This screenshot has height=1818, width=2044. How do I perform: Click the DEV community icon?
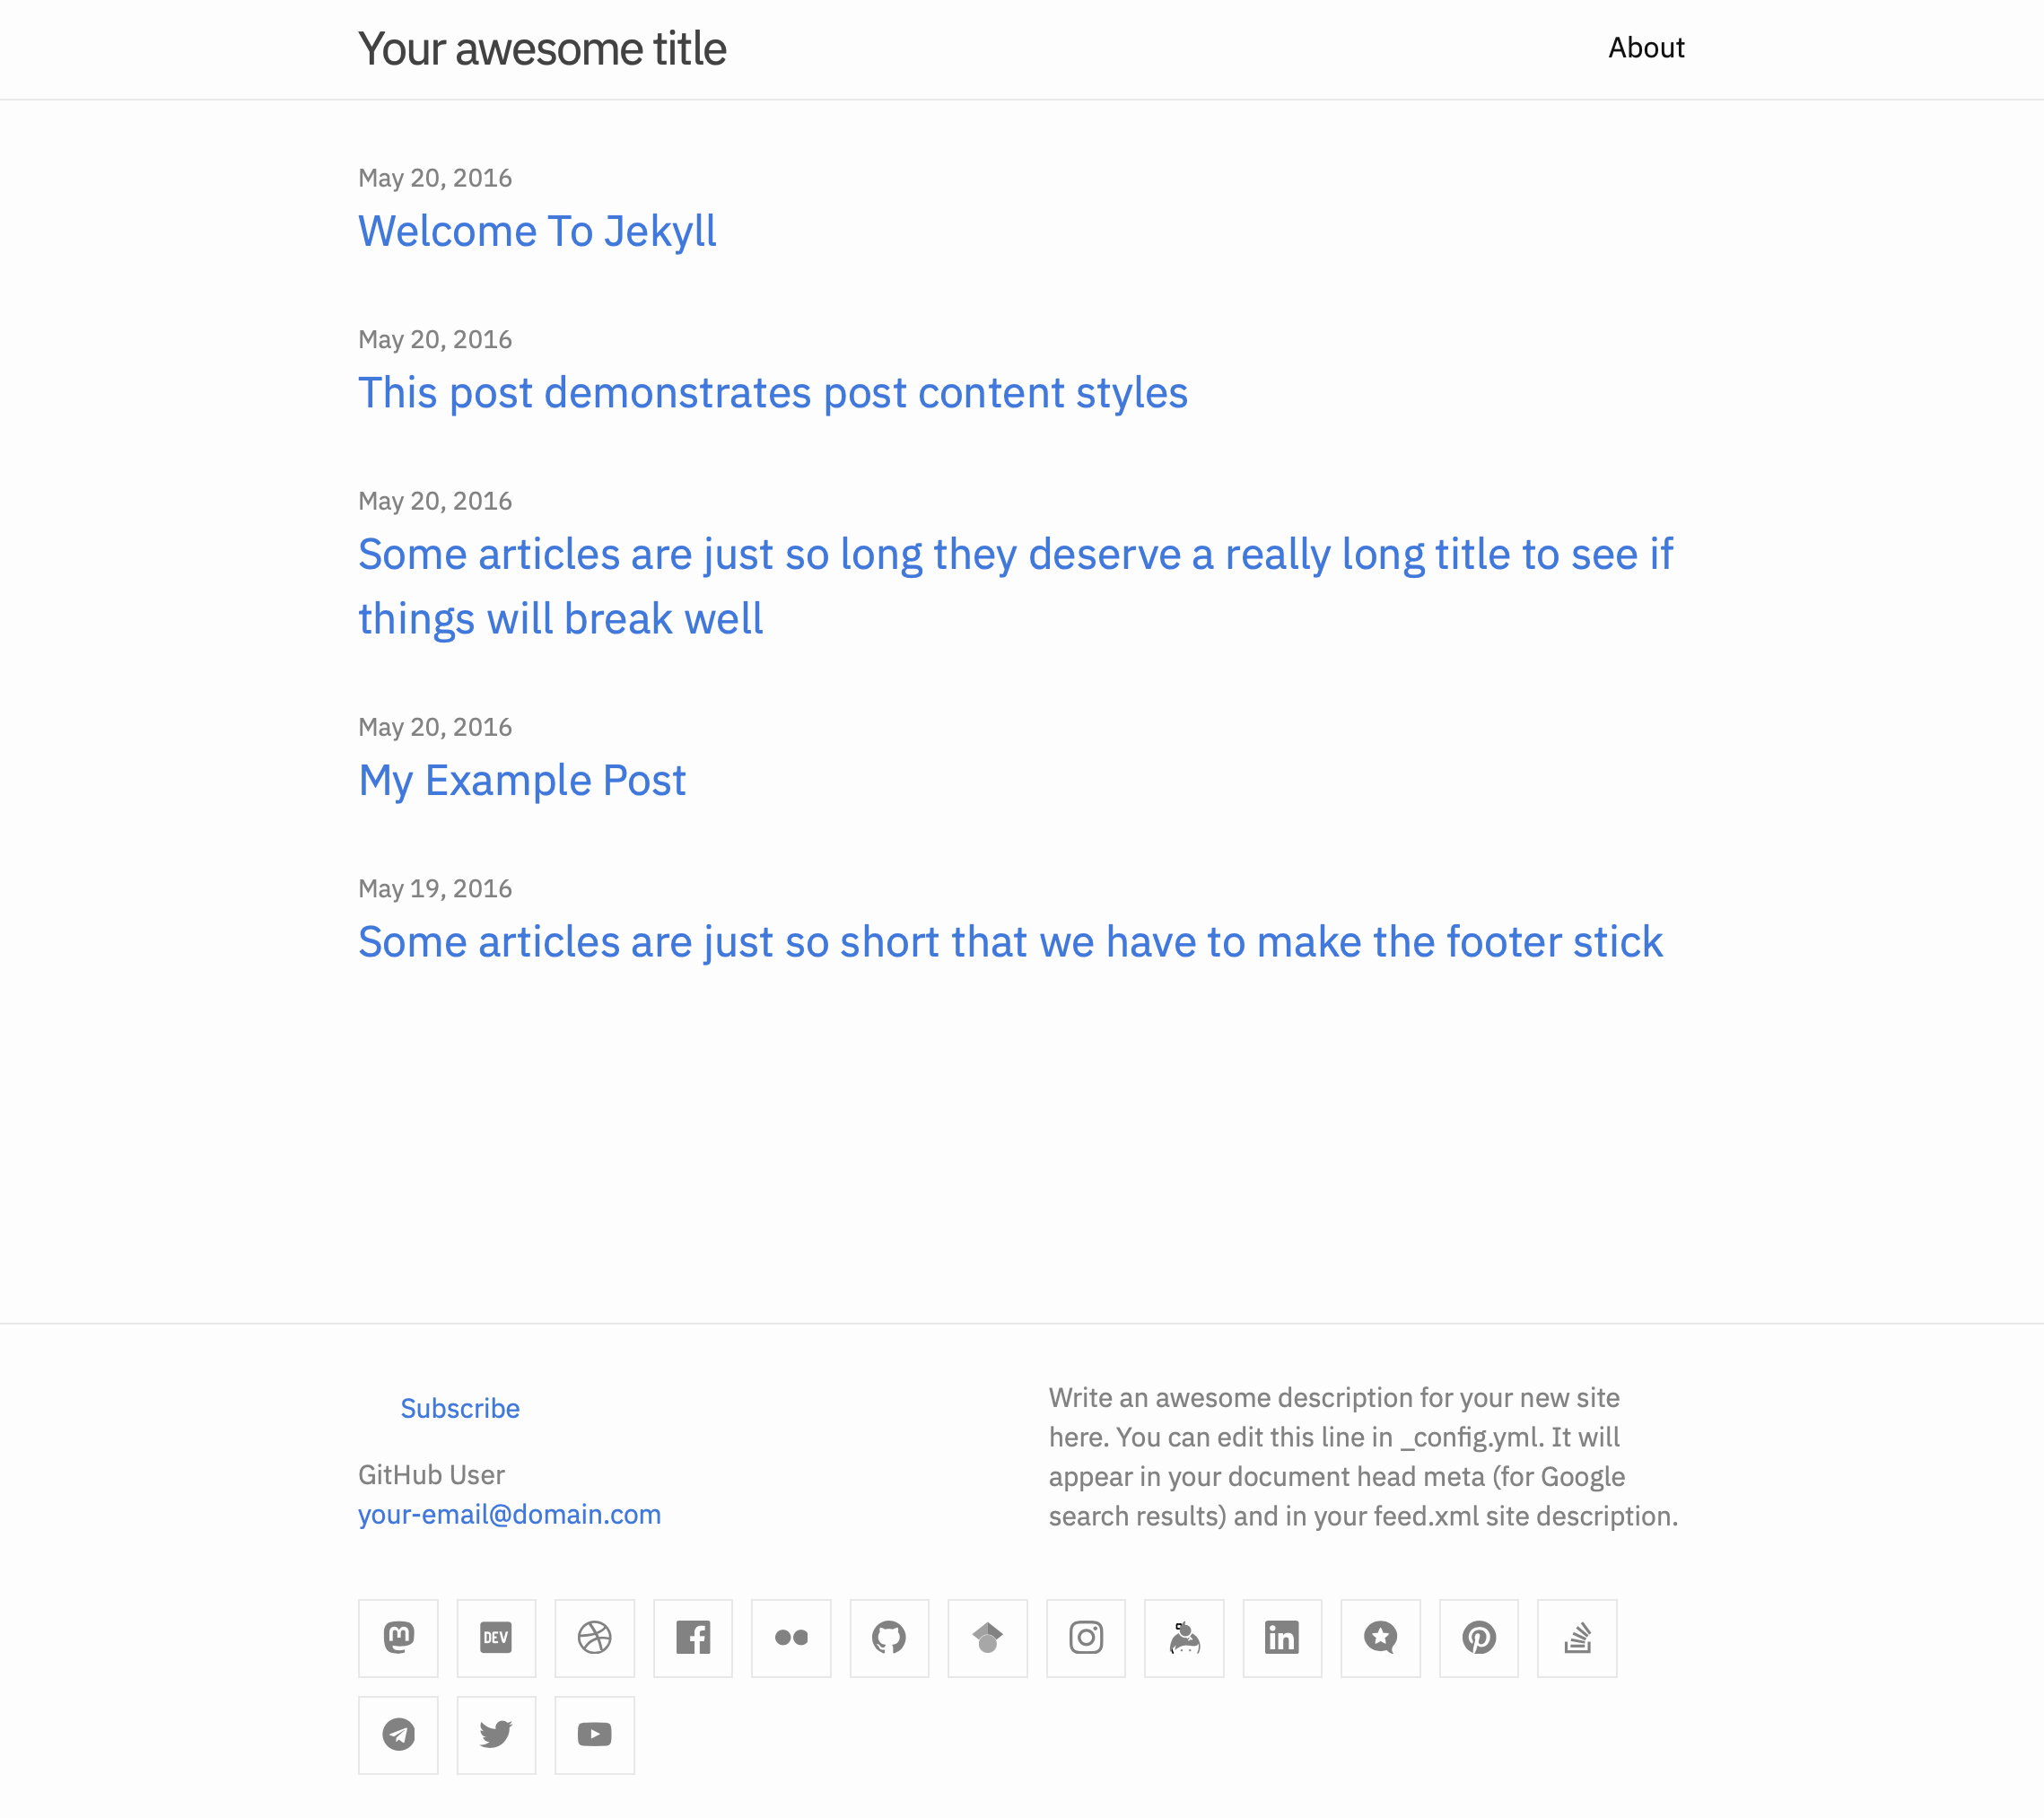coord(496,1638)
